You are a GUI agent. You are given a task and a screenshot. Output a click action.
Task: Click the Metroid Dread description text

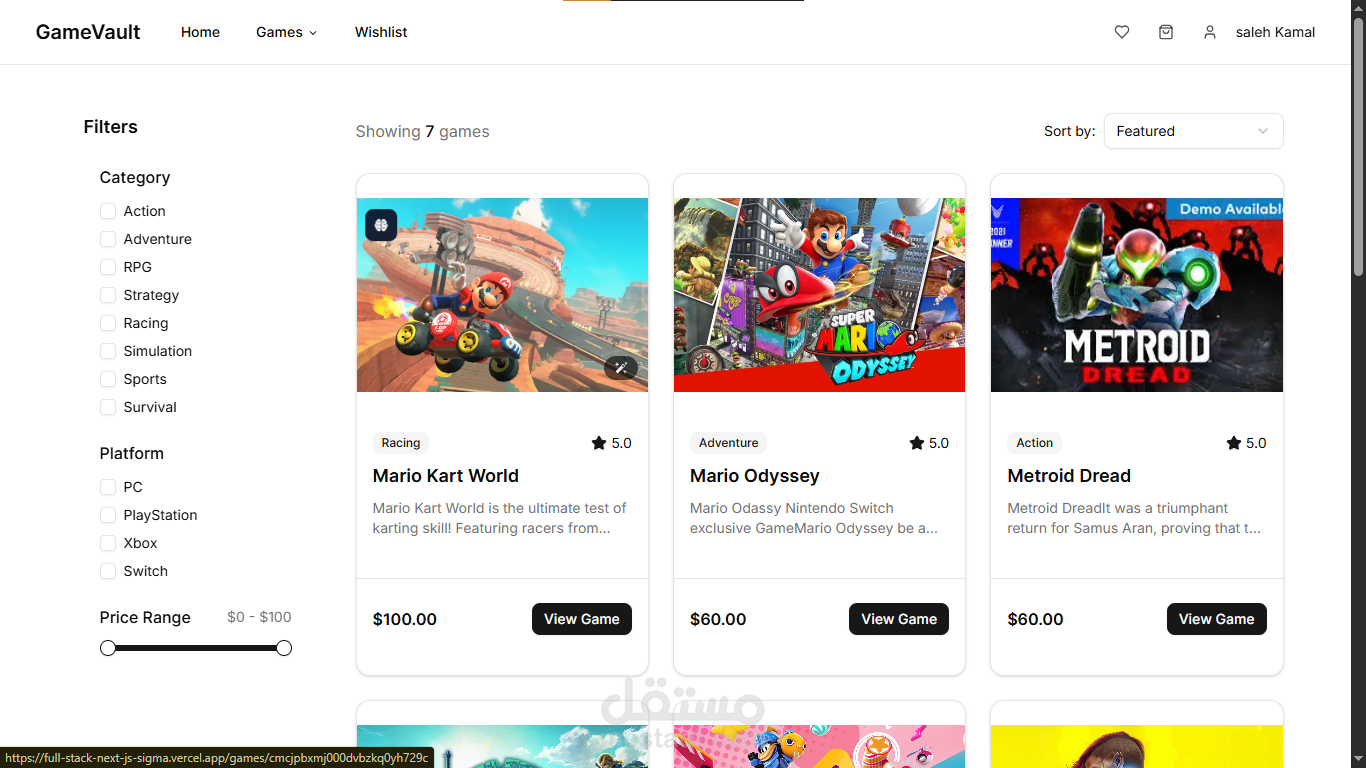[x=1134, y=518]
